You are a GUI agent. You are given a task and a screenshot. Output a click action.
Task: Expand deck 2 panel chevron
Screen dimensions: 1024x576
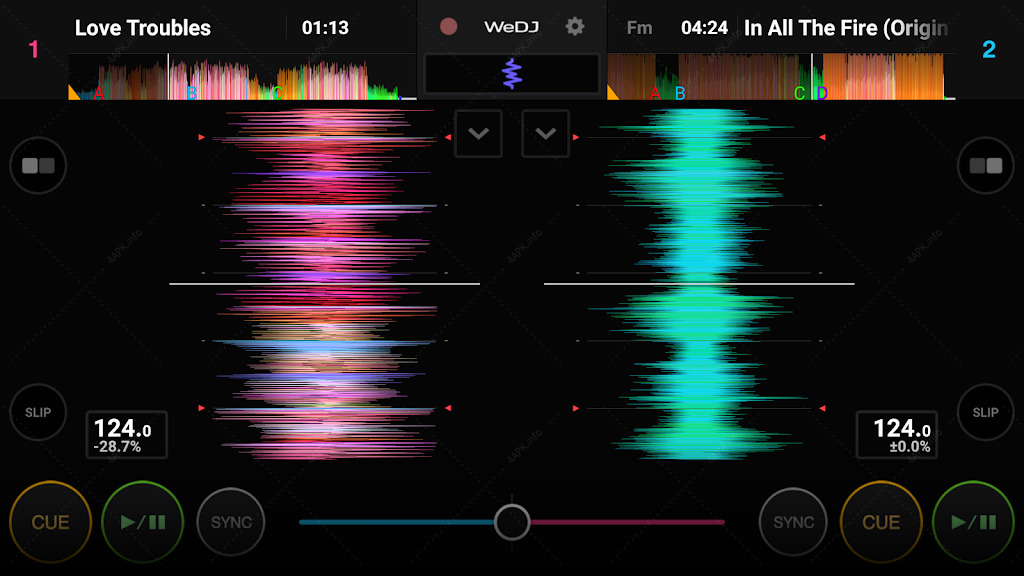545,134
